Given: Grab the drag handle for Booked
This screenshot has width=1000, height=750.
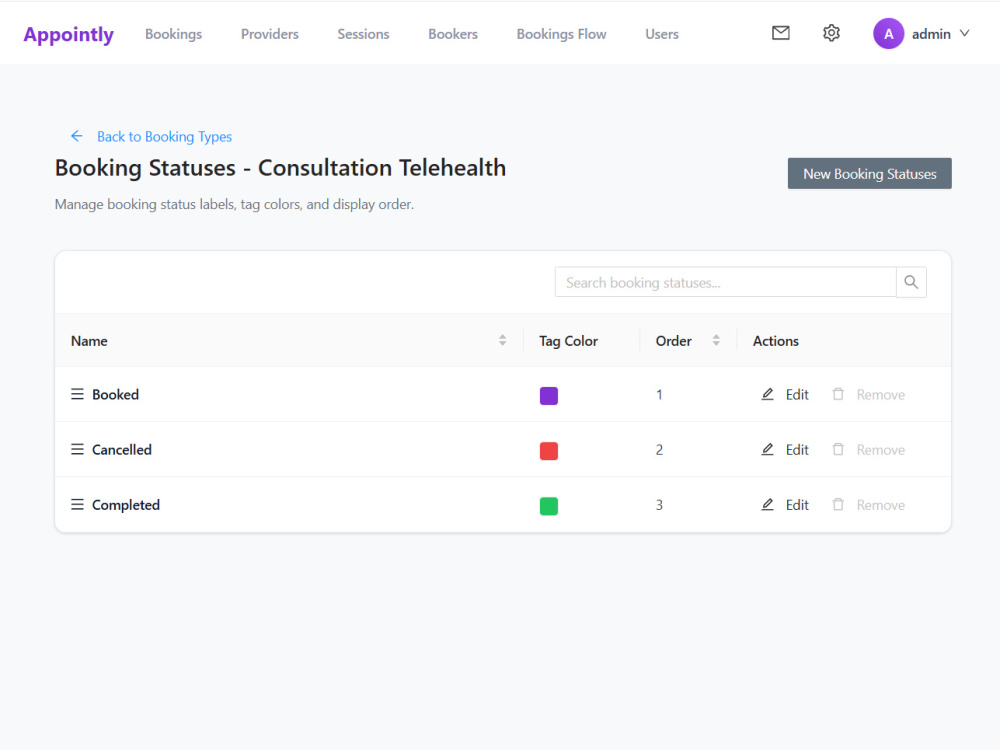Looking at the screenshot, I should coord(77,394).
